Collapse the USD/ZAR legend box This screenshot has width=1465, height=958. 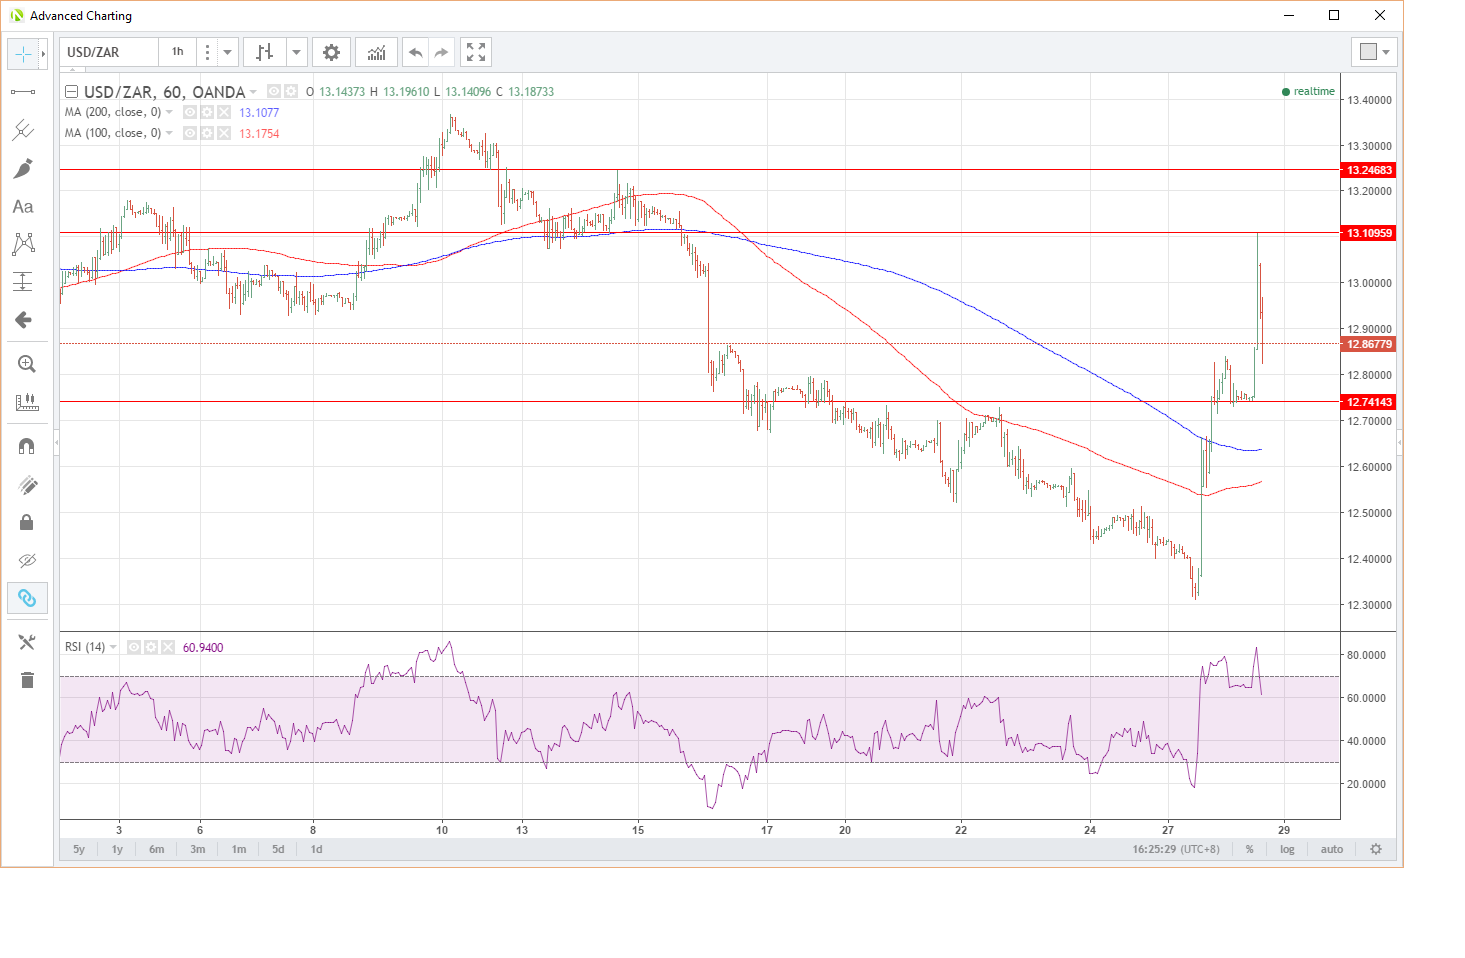71,91
